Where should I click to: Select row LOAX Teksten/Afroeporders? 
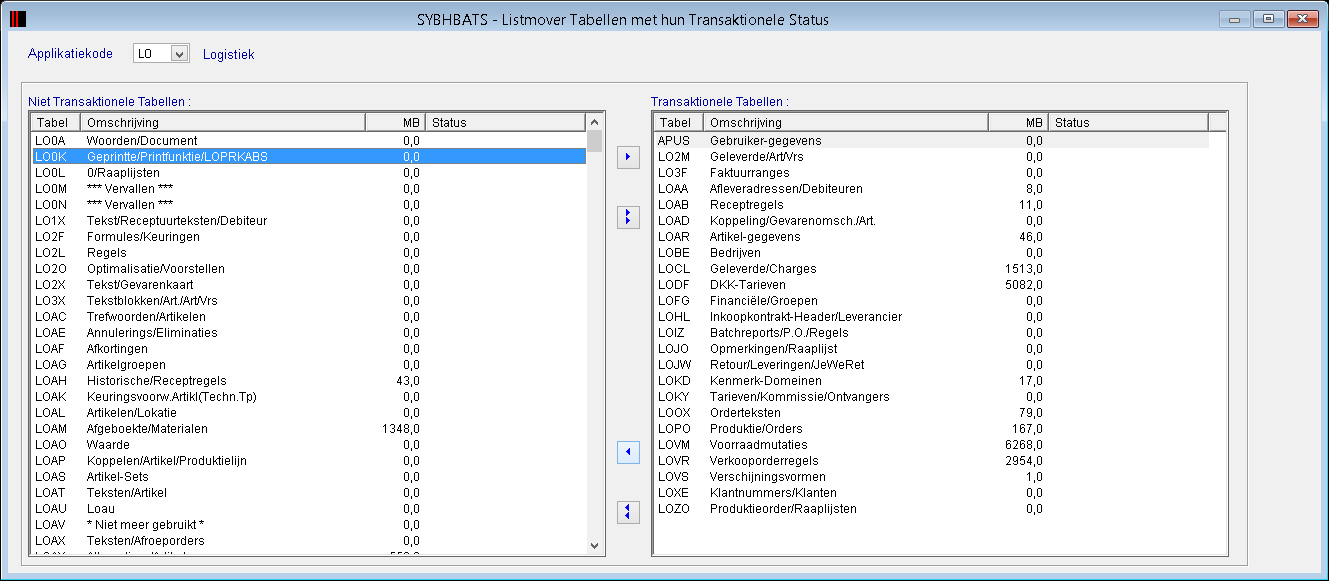pos(308,540)
